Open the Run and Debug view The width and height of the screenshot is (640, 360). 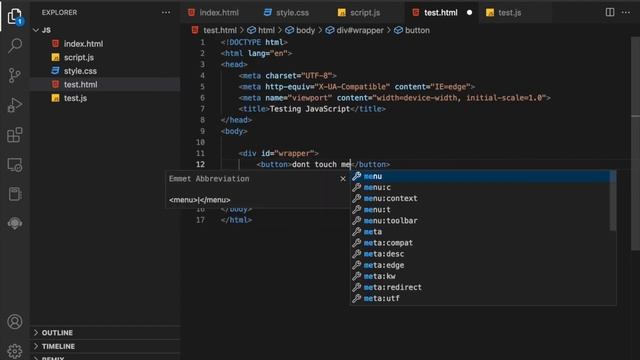[15, 105]
